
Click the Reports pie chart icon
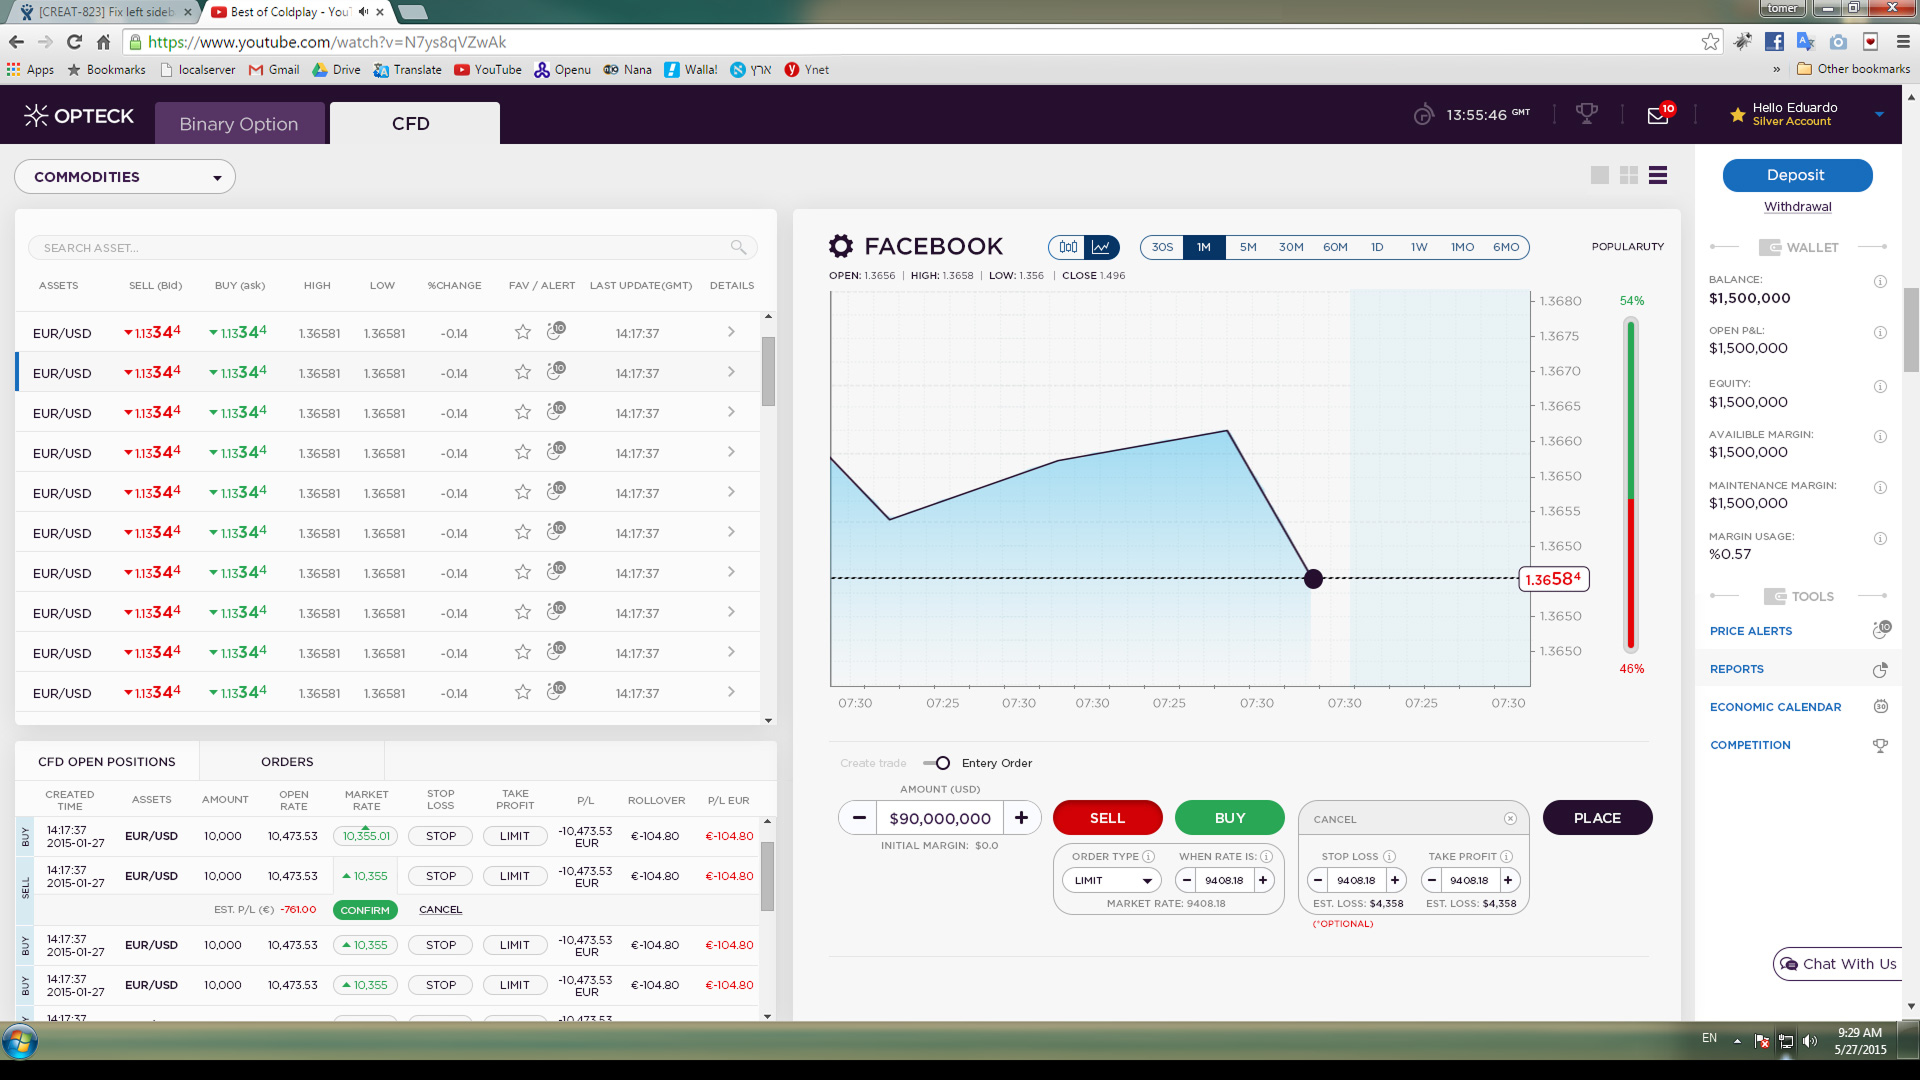[x=1880, y=669]
